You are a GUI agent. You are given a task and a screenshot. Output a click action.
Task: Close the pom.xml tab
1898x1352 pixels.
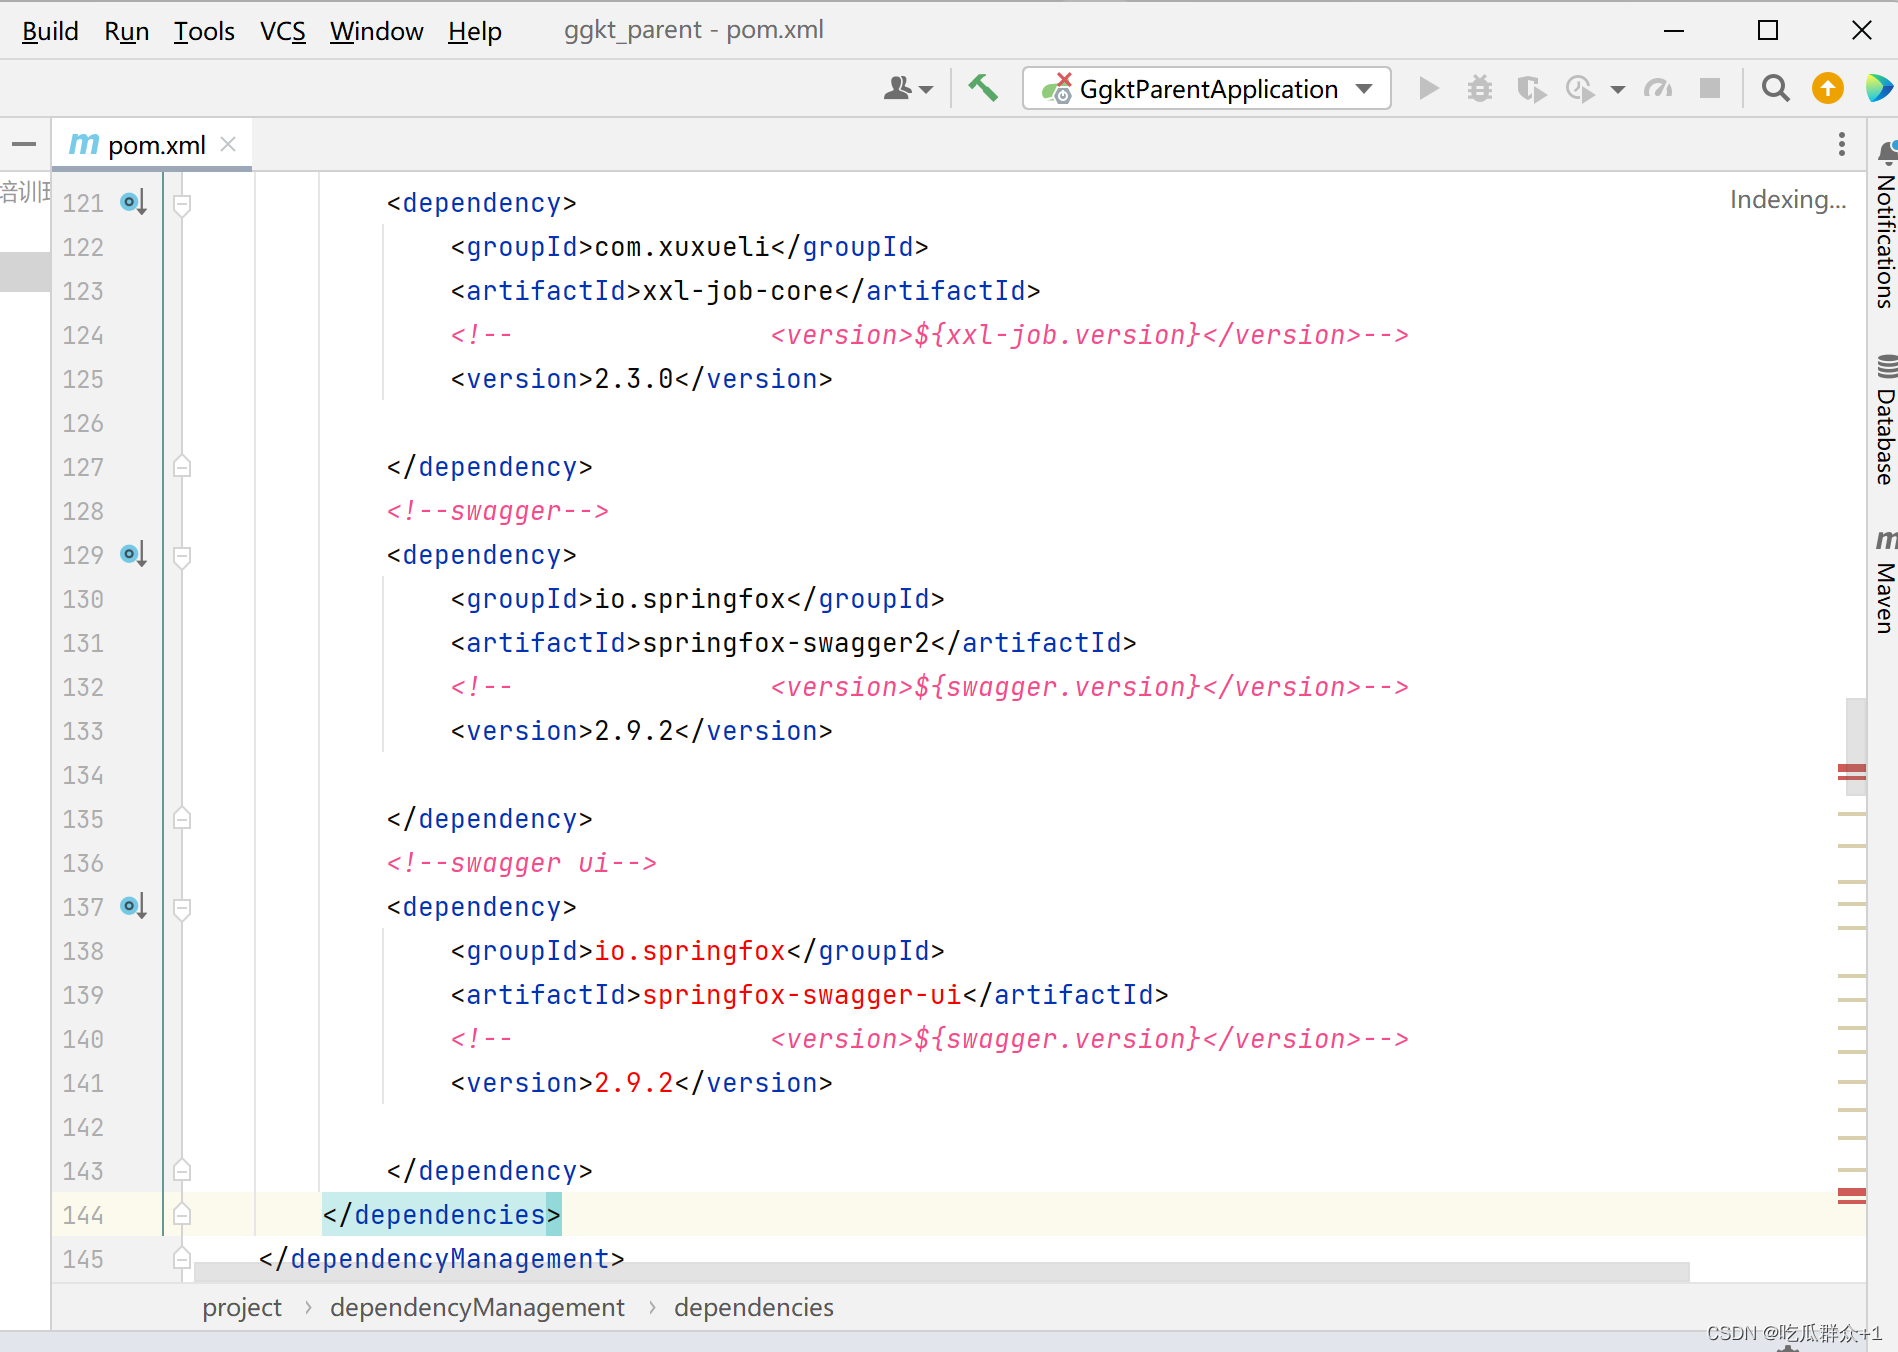[228, 144]
